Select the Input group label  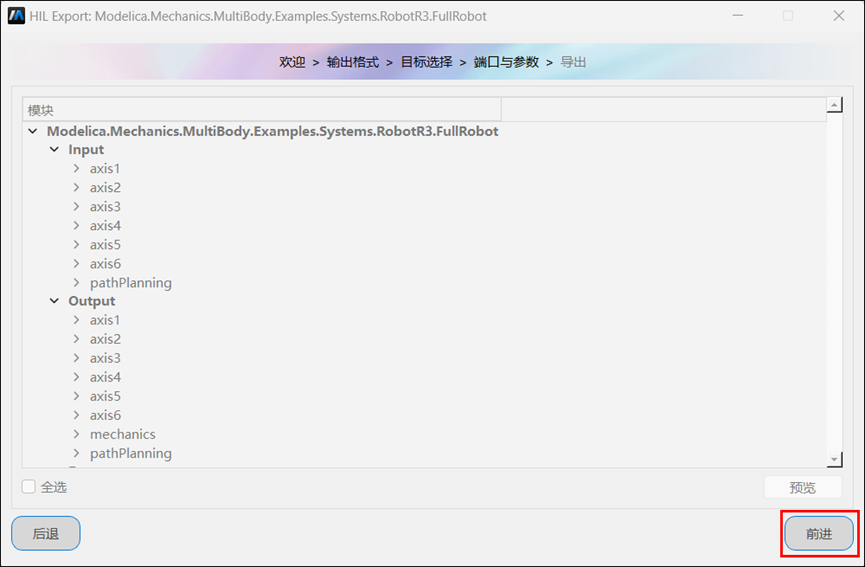(86, 150)
